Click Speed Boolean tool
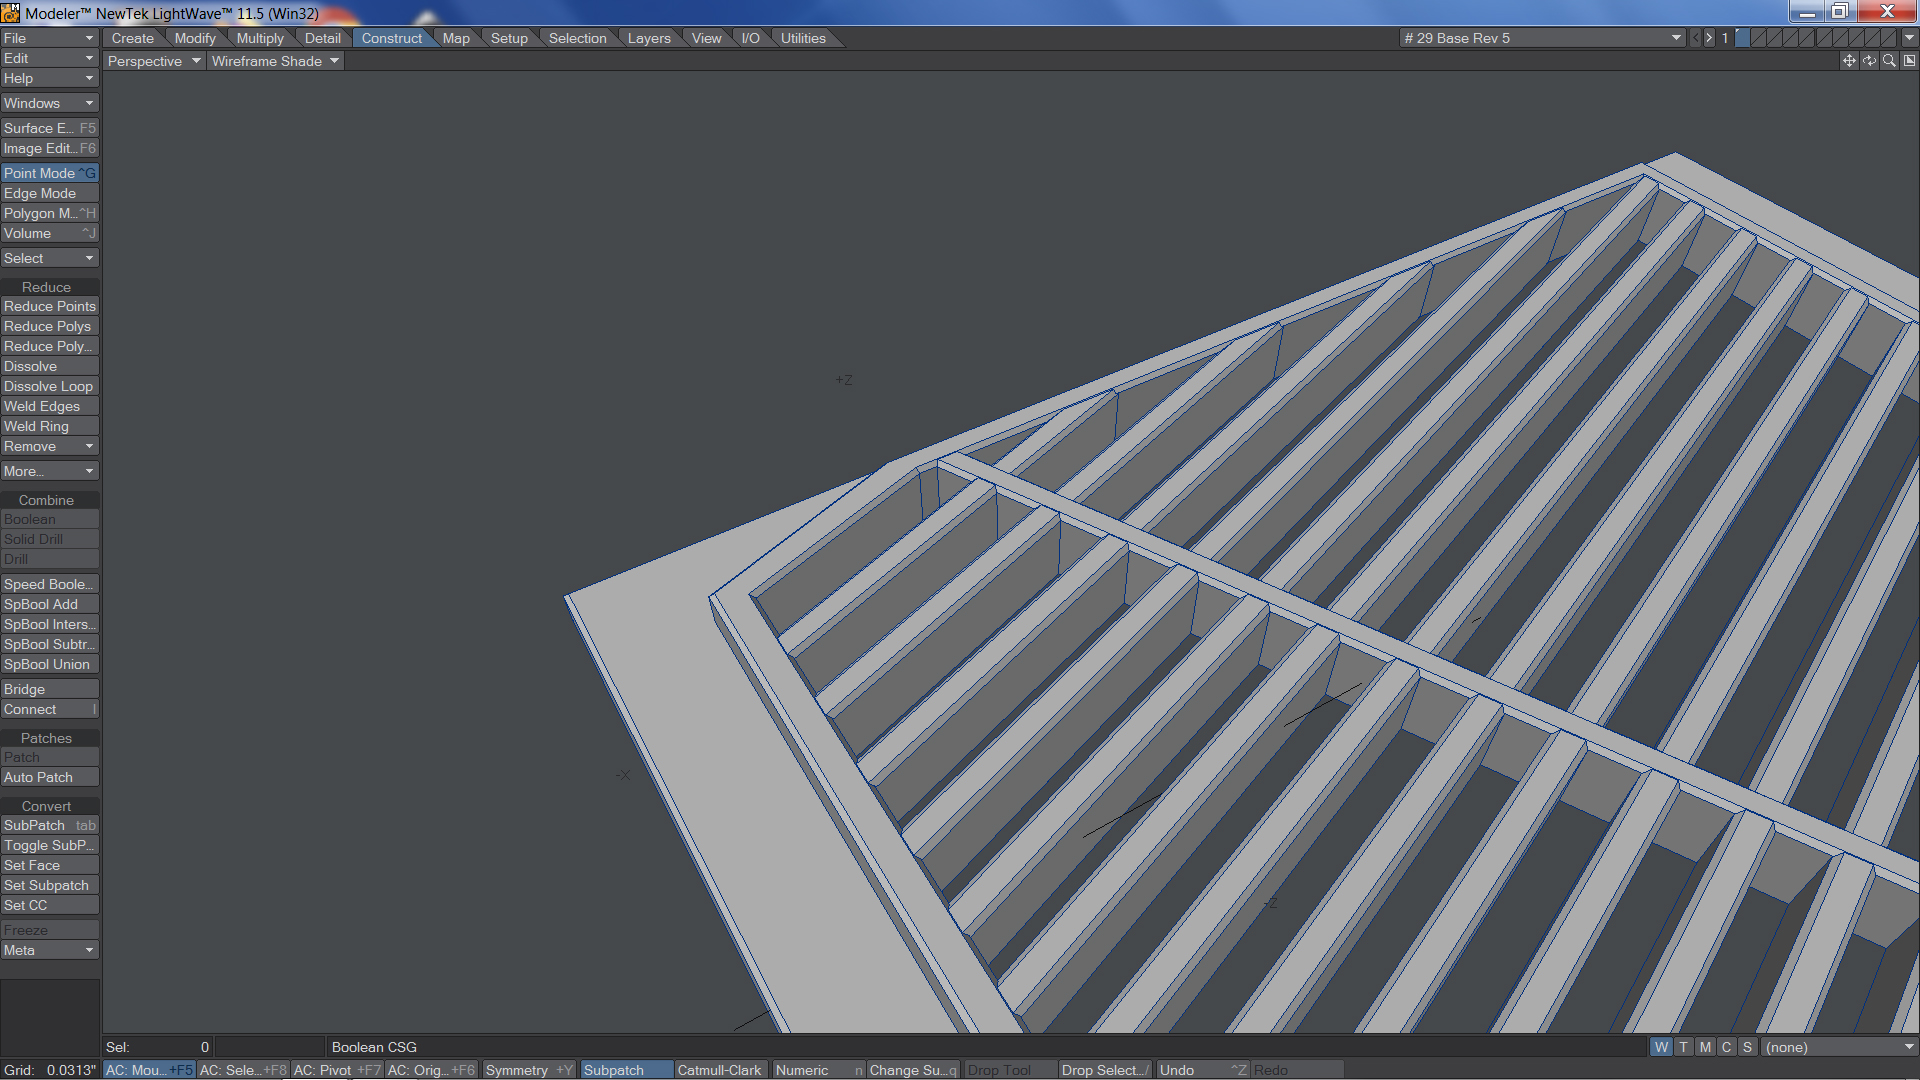 tap(49, 584)
